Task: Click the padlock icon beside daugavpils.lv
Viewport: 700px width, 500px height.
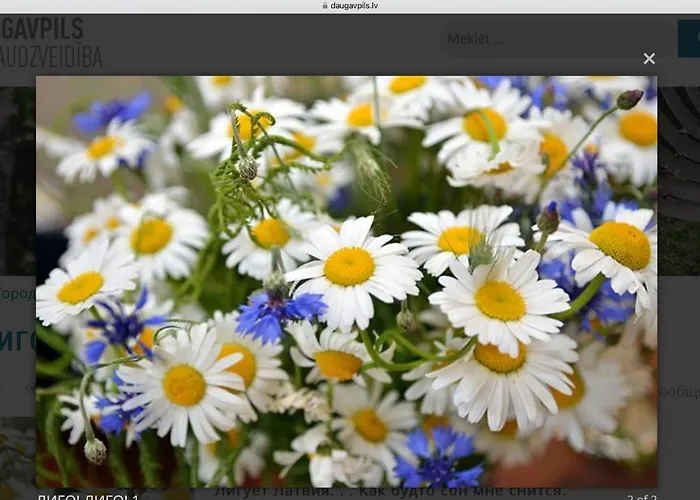Action: click(325, 6)
